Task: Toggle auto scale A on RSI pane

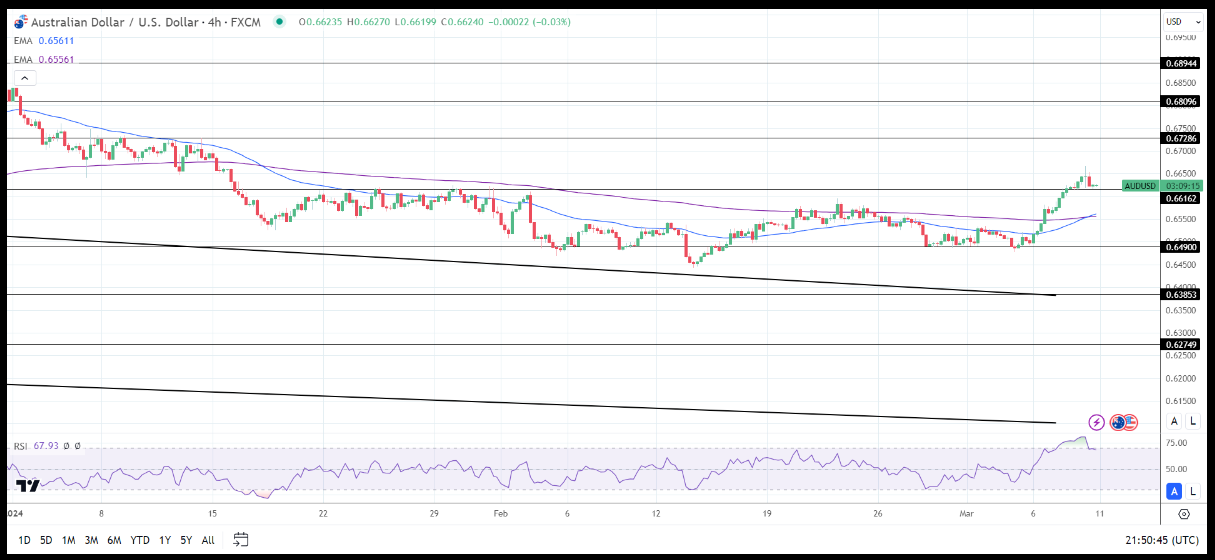Action: [1174, 491]
